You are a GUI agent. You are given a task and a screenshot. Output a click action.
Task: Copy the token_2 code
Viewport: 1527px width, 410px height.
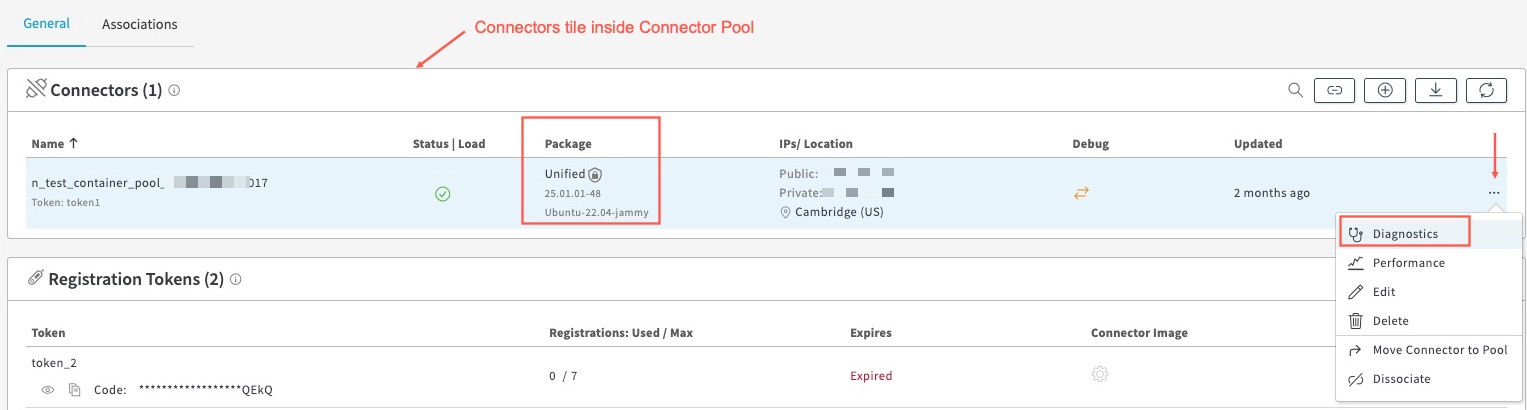74,390
